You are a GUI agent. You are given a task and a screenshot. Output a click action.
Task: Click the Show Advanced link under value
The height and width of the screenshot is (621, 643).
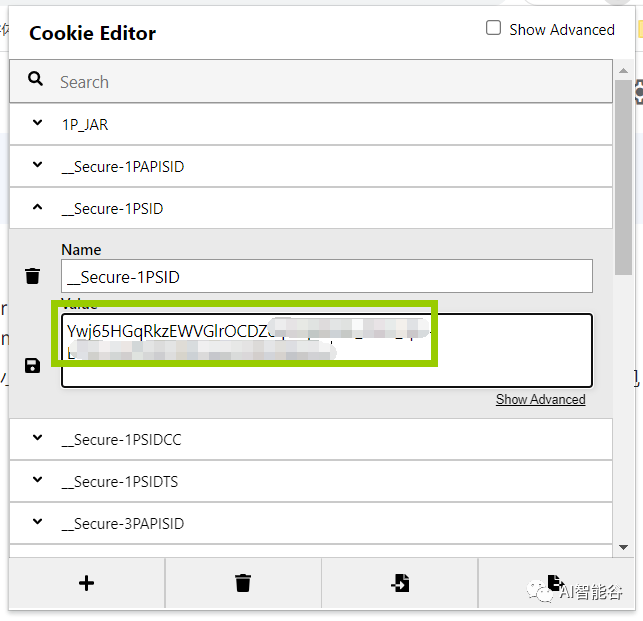(x=540, y=399)
